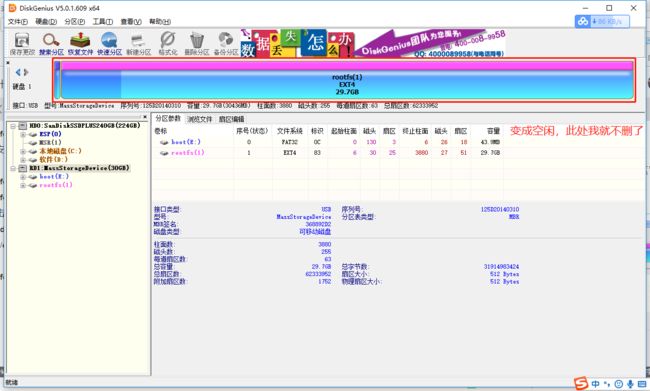Select 本地磁盘(C:) in the tree
This screenshot has height=391, width=650.
[61, 151]
